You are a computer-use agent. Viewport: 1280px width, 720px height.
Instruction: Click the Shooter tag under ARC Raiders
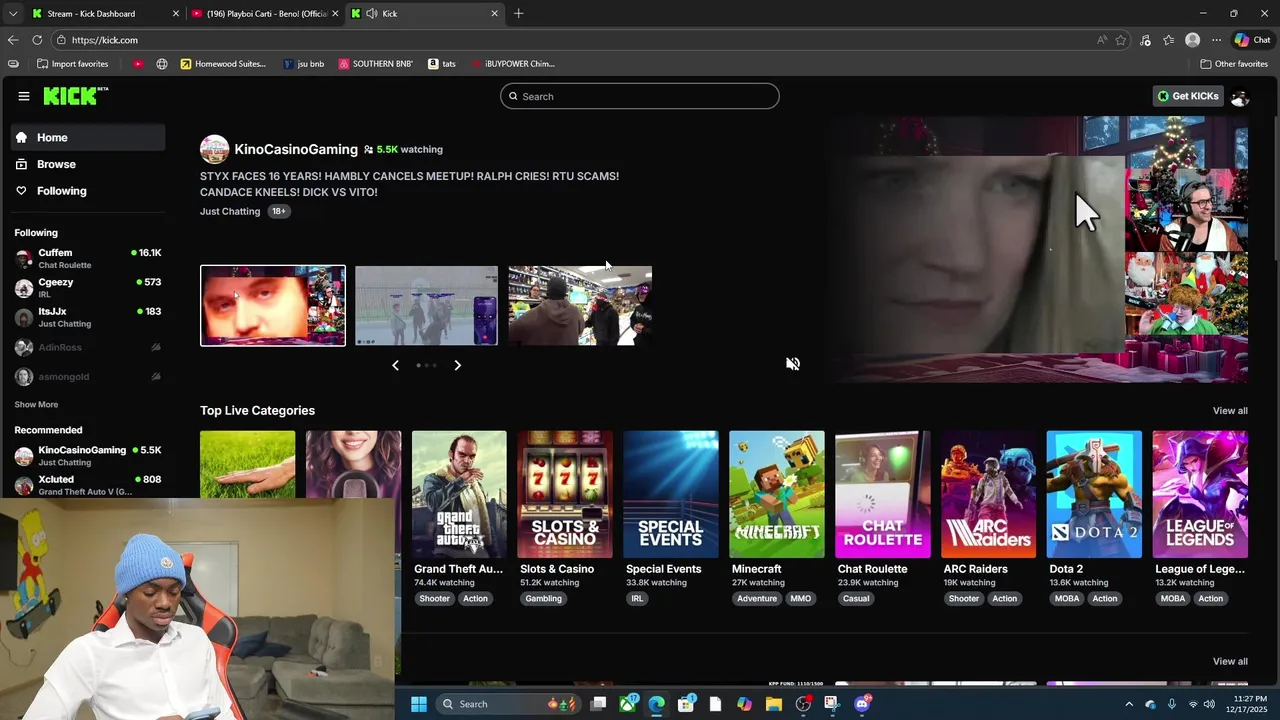pos(964,599)
